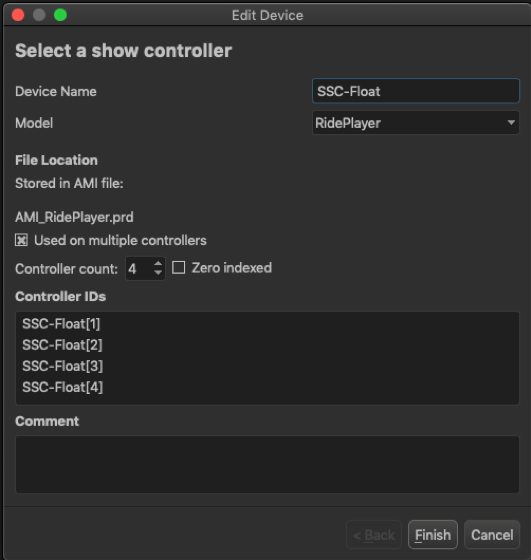The image size is (531, 560).
Task: Select SSC-Float[2] in Controller IDs
Action: (x=62, y=345)
